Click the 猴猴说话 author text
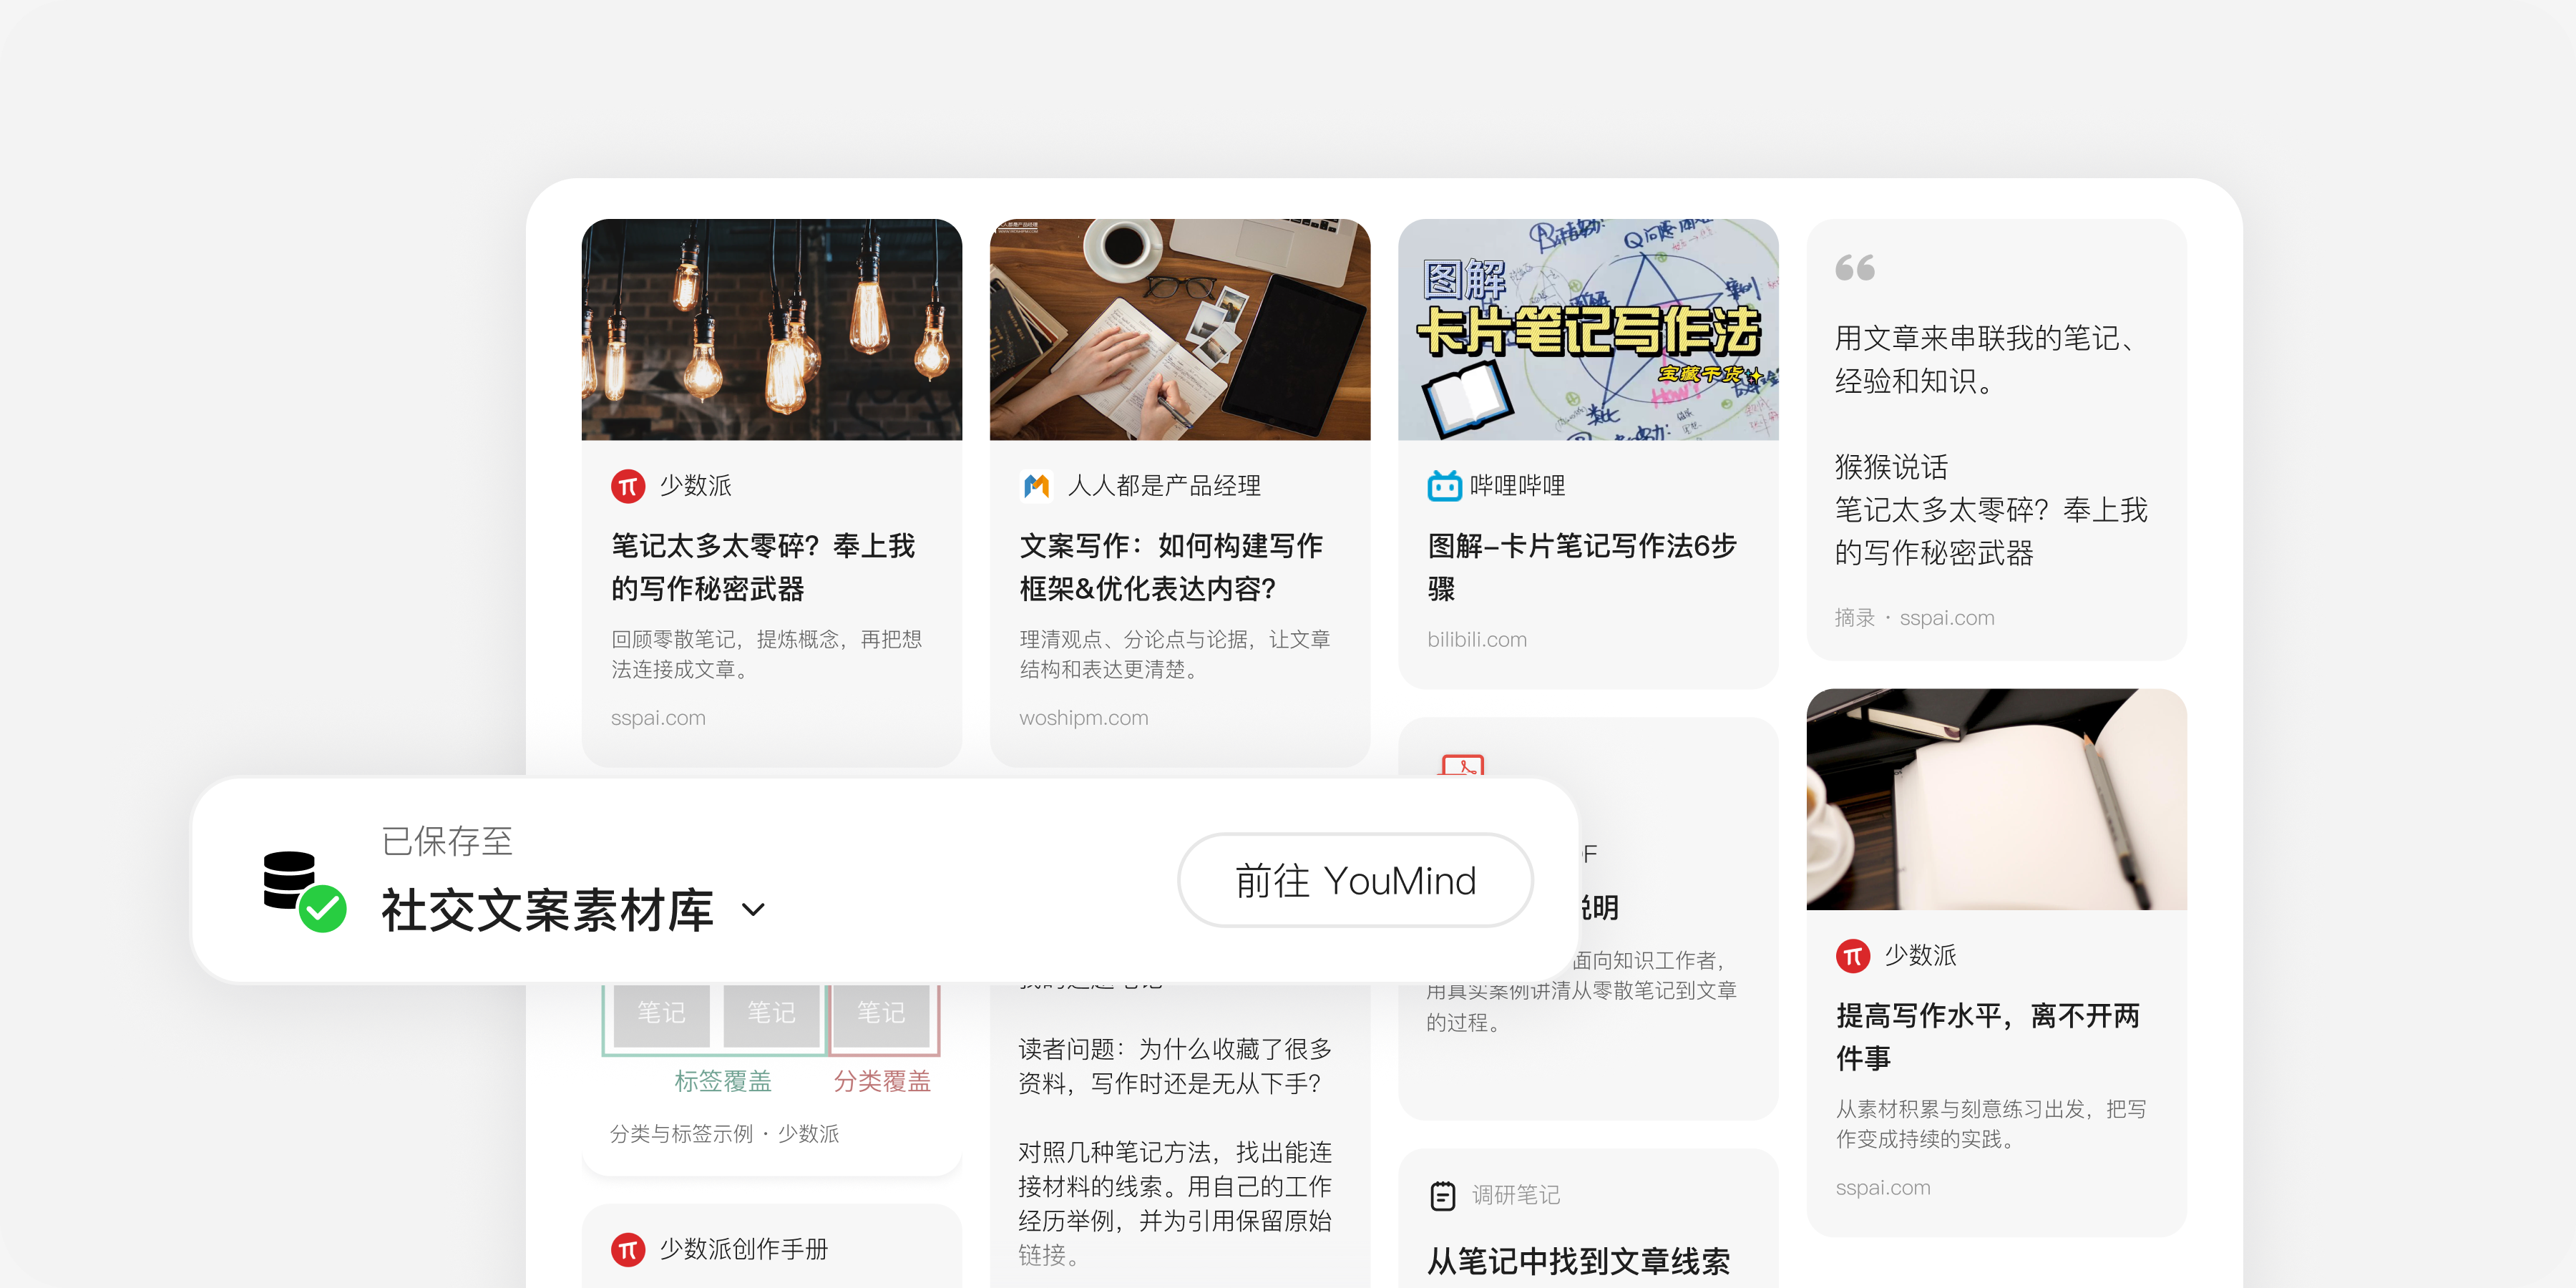 pyautogui.click(x=1891, y=467)
